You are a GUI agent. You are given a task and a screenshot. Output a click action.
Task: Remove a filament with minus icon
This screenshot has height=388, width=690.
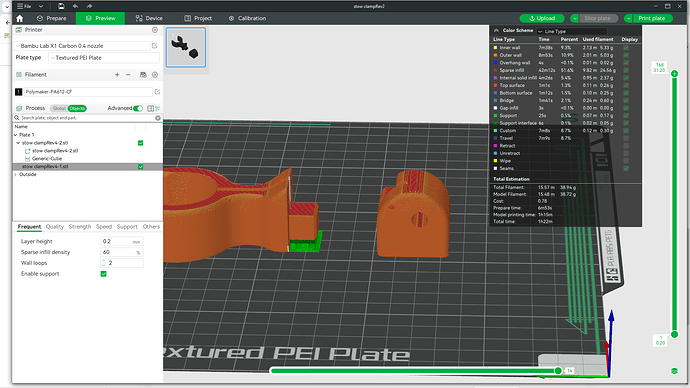[128, 75]
